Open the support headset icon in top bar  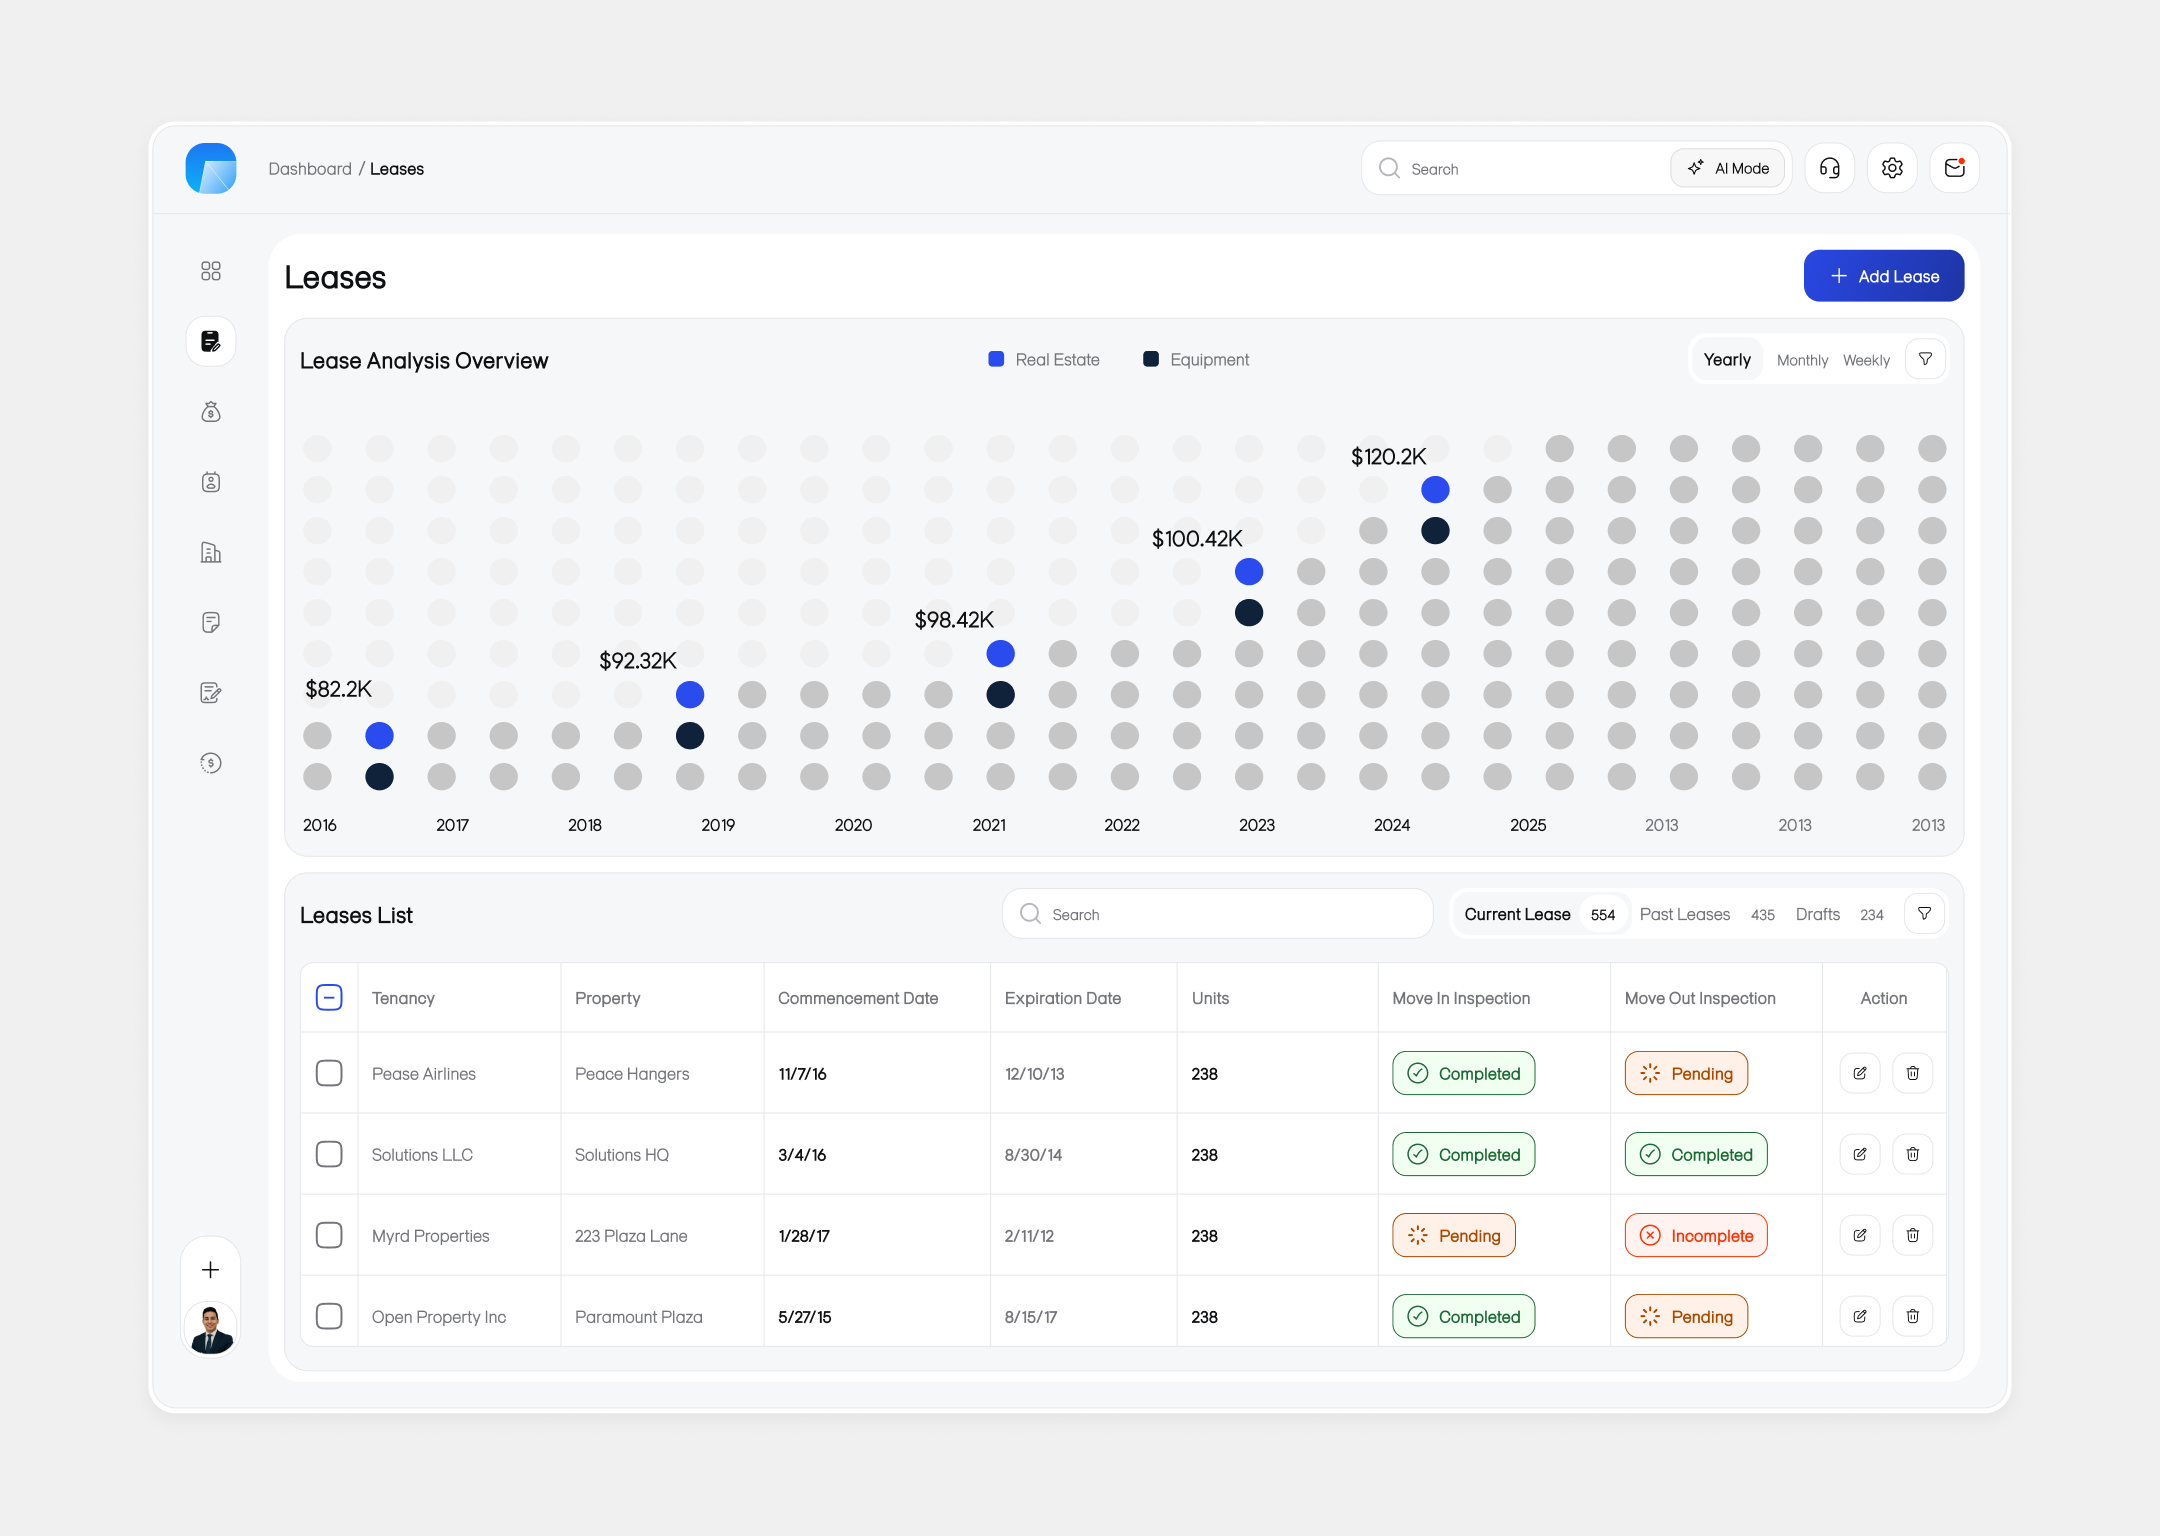click(1830, 167)
